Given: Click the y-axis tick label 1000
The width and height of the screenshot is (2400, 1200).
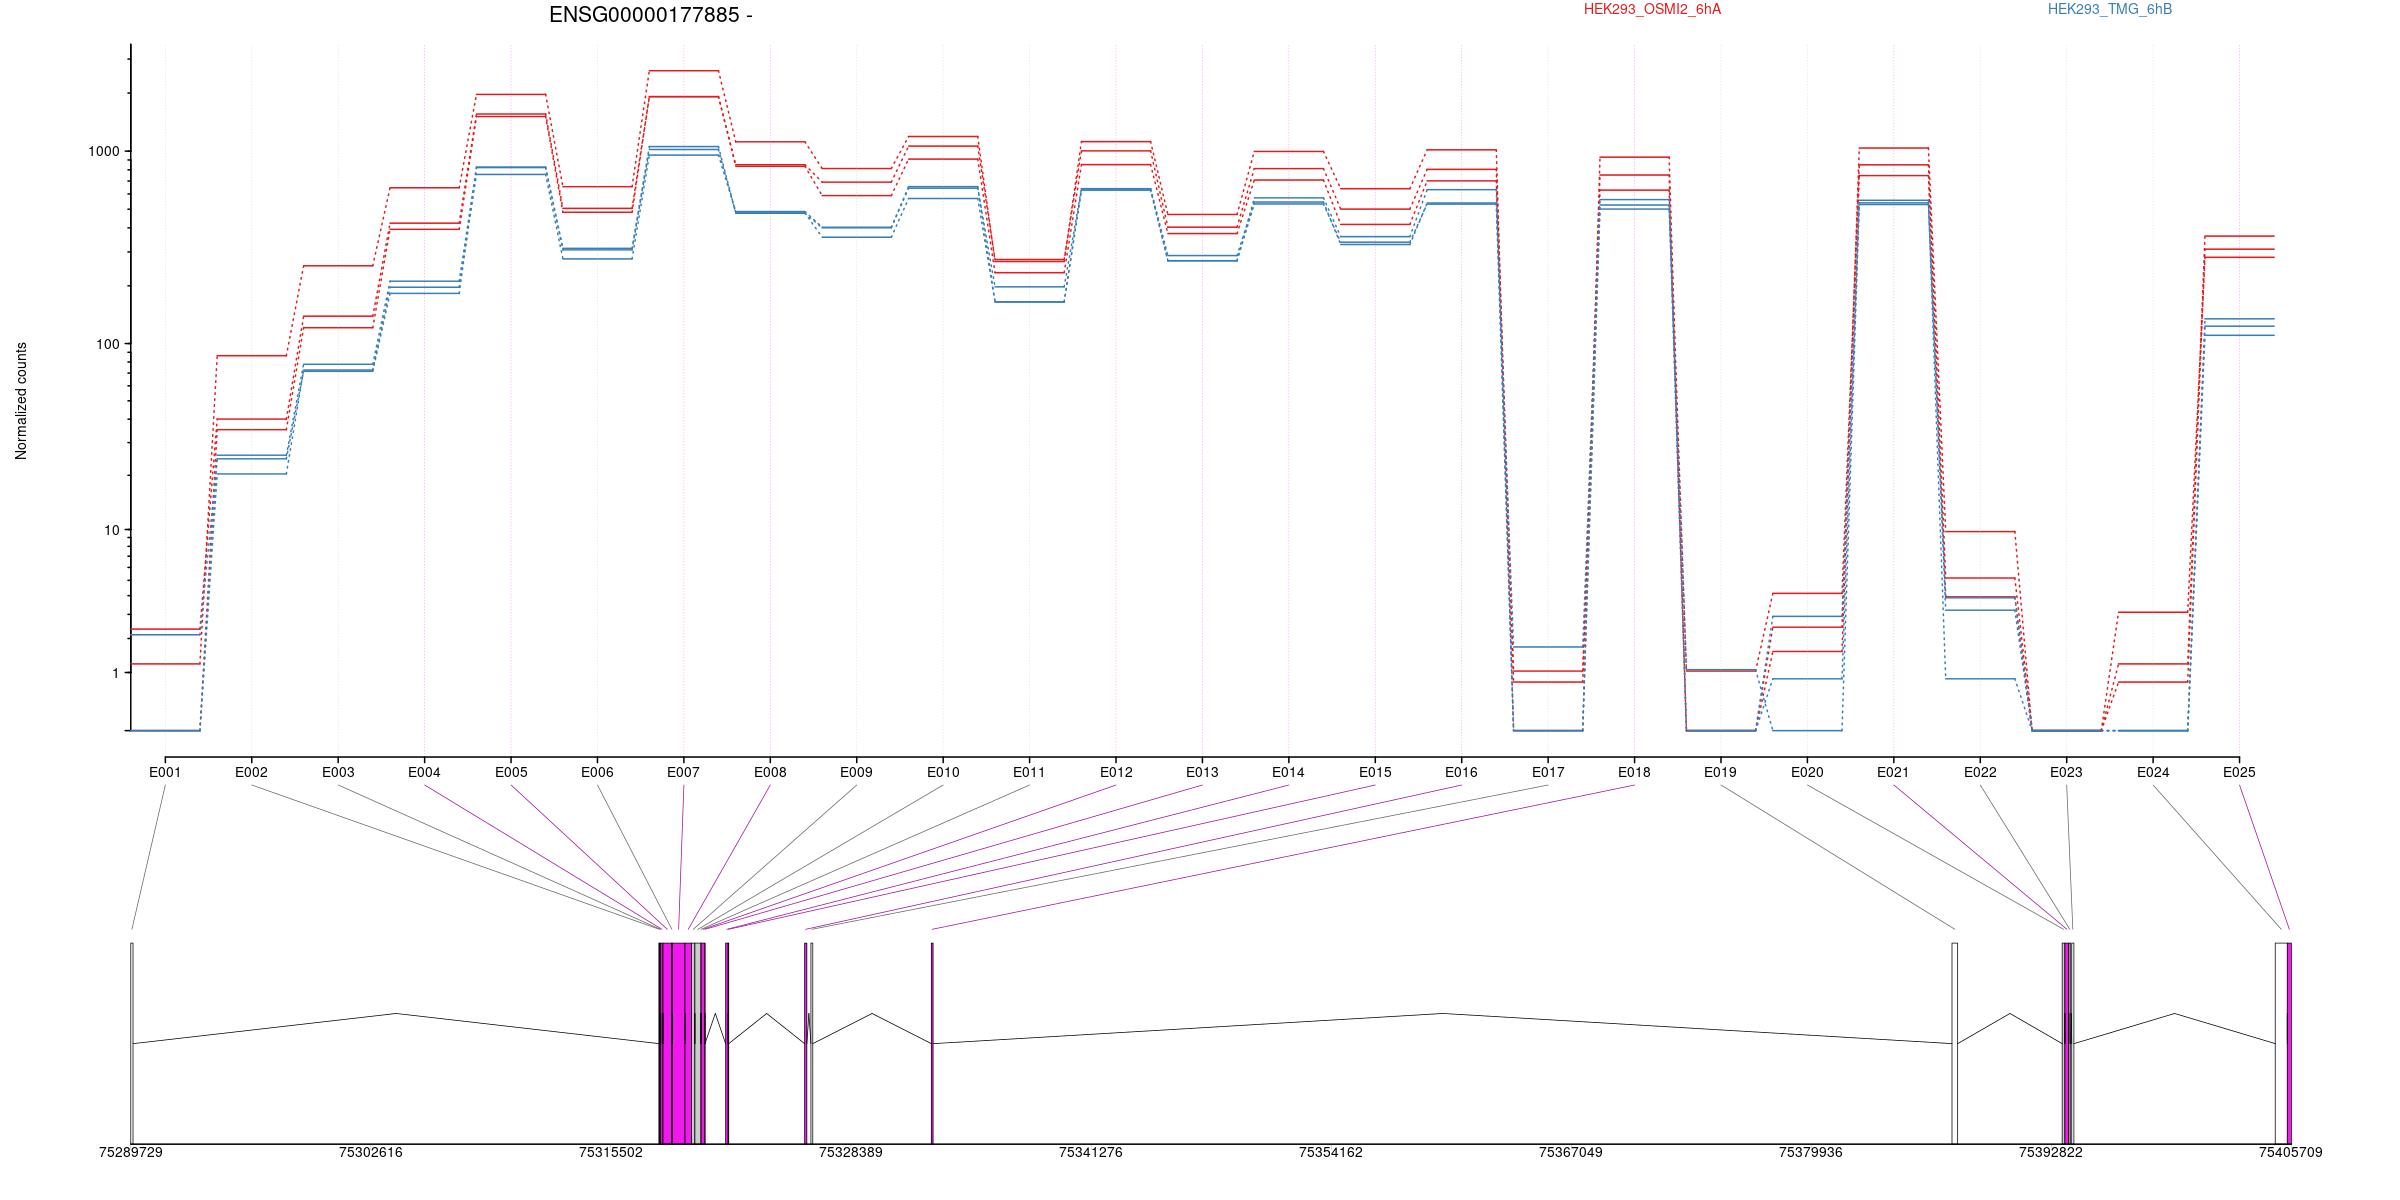Looking at the screenshot, I should click(104, 151).
